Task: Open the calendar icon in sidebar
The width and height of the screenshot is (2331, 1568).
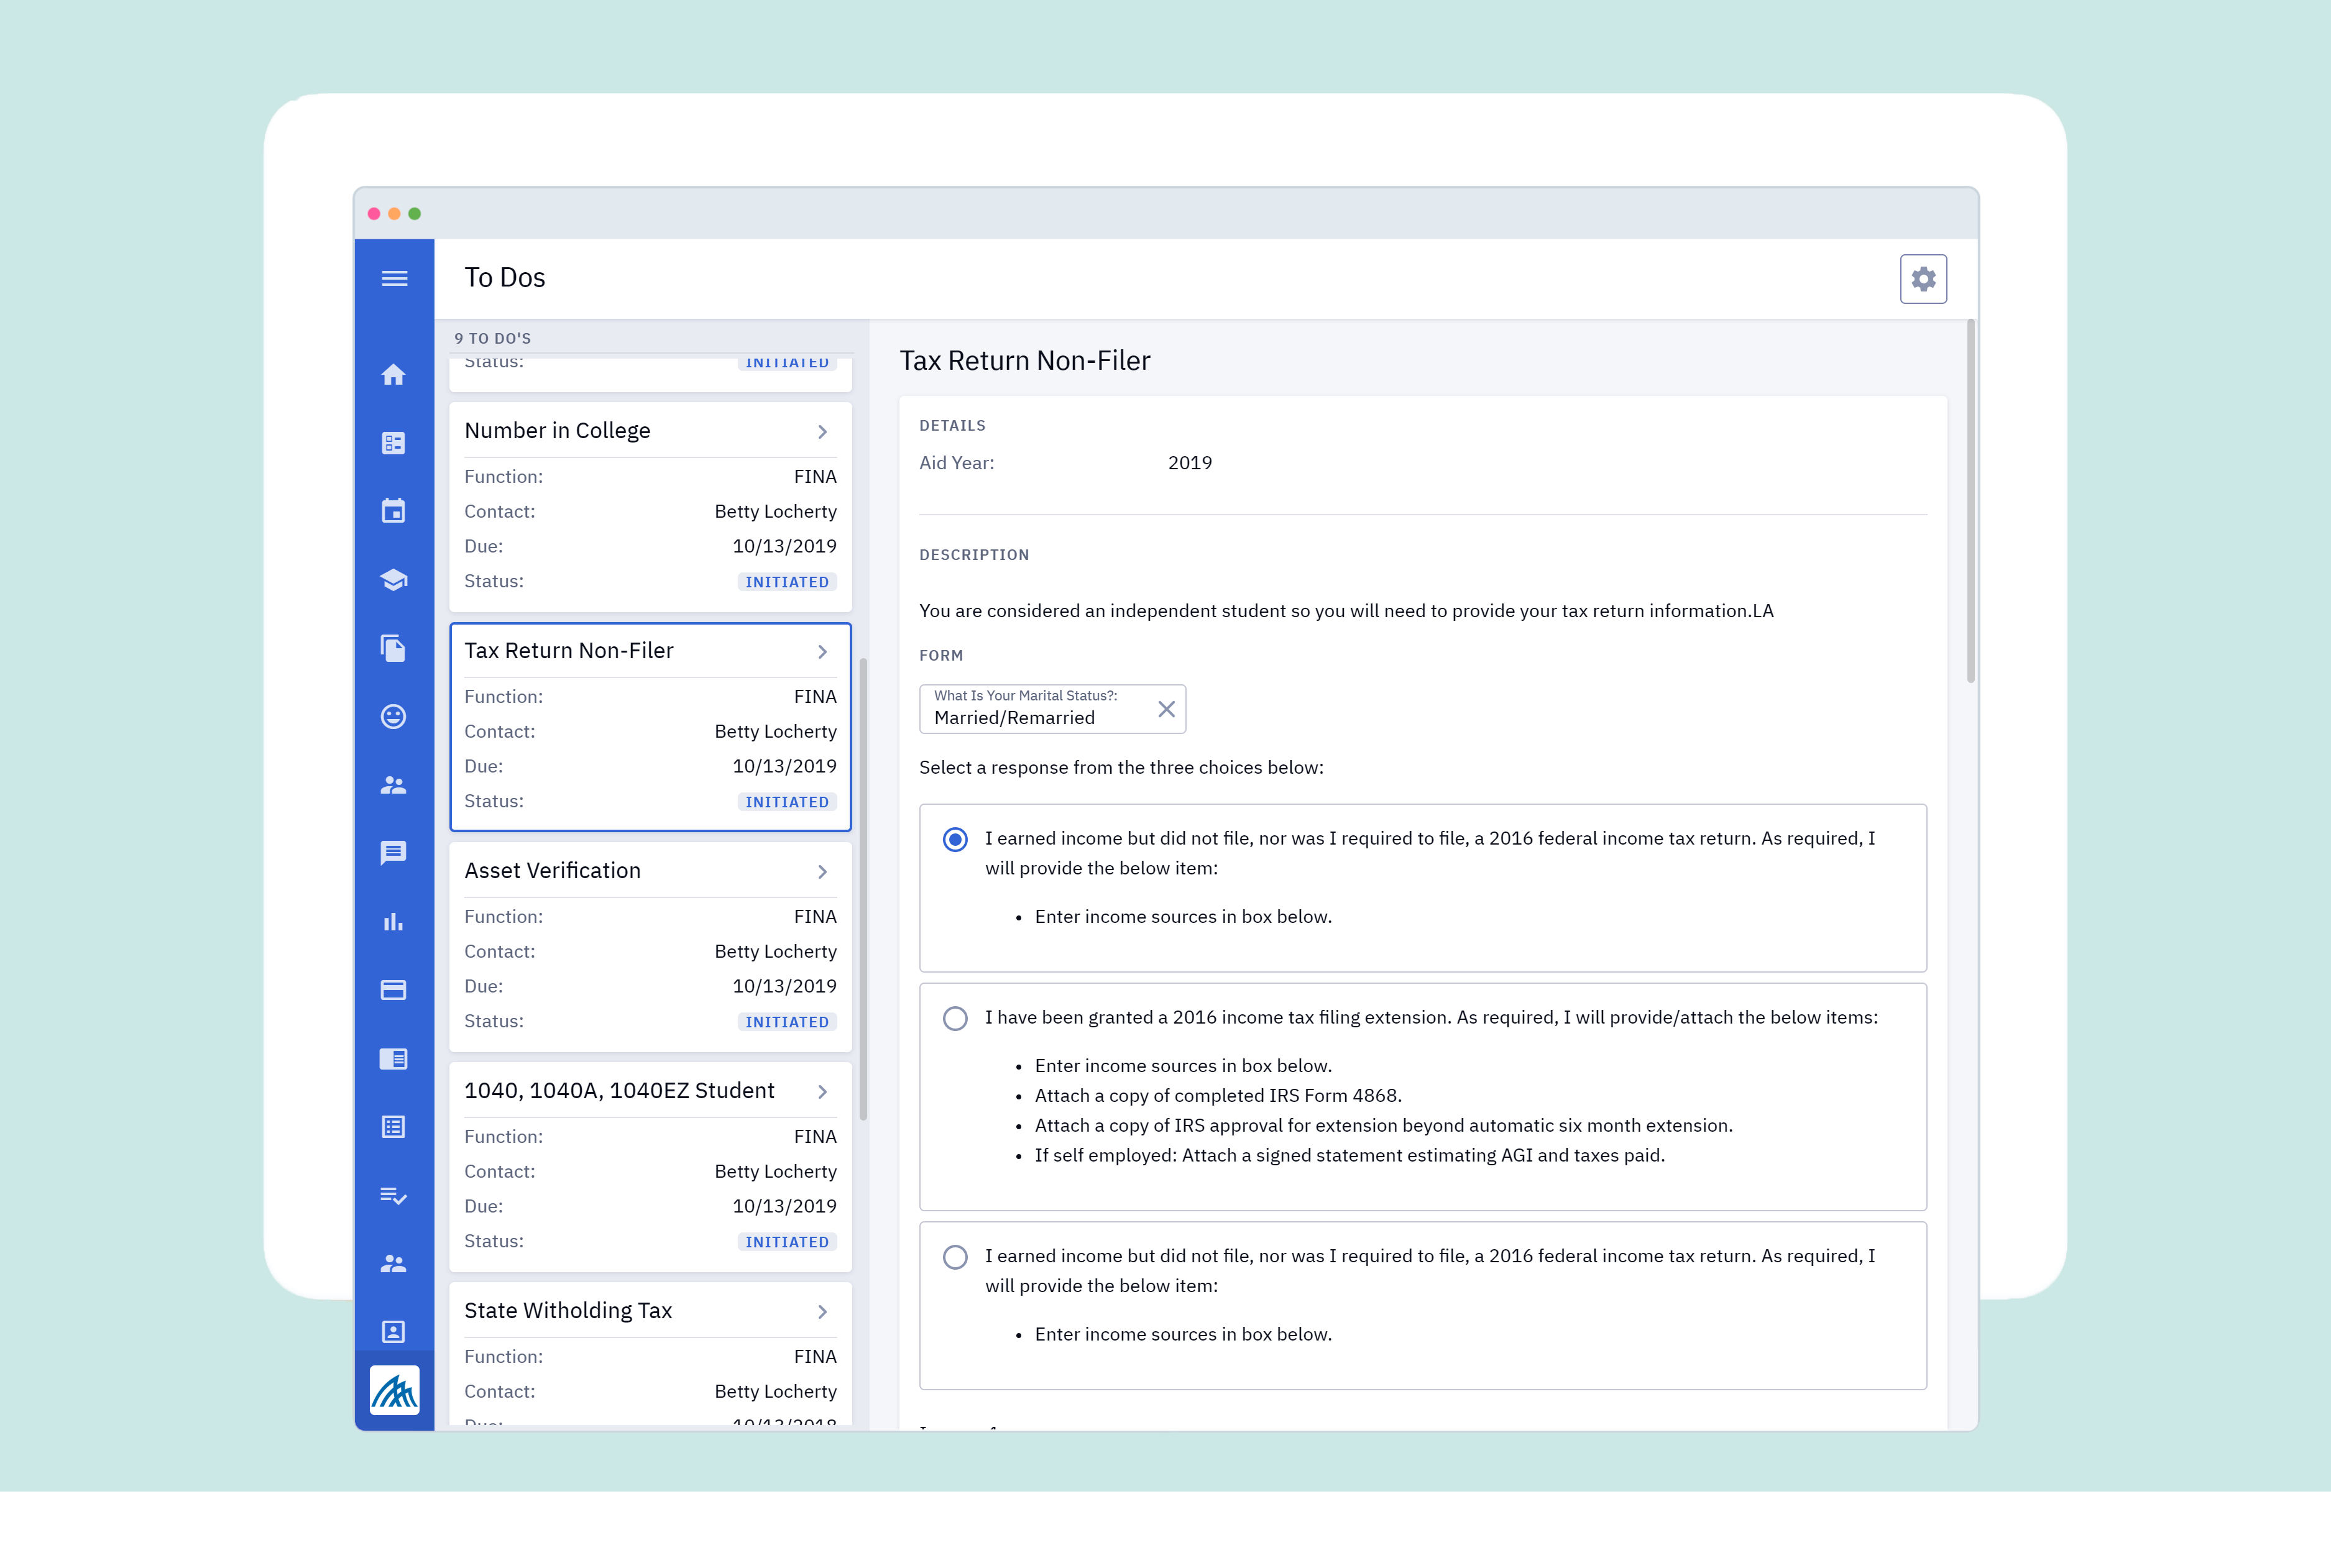Action: click(394, 511)
